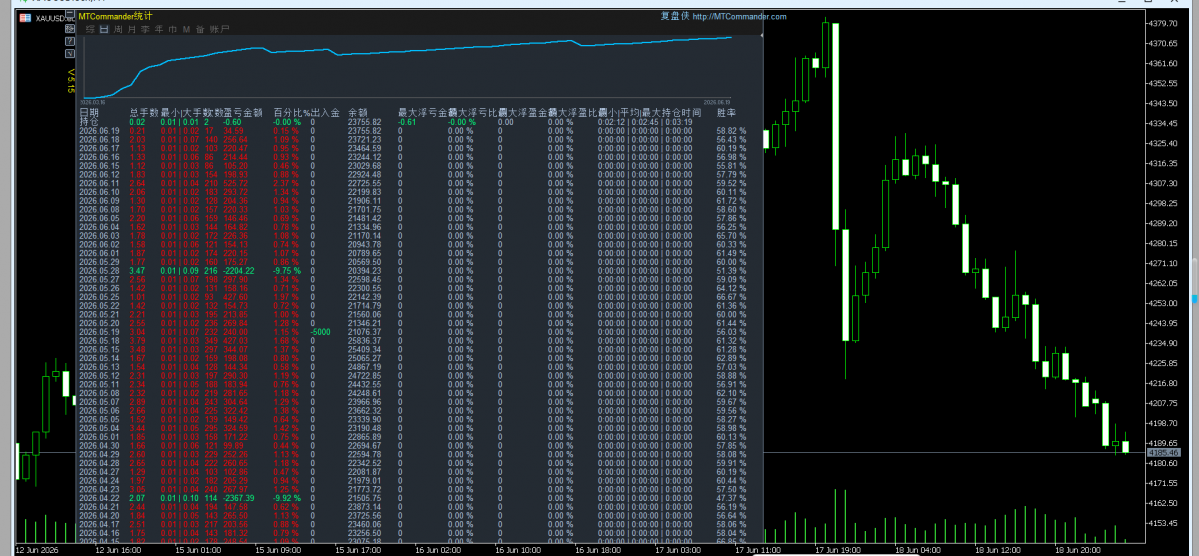Select the 2026.05.28 date row
This screenshot has height=556, width=1199.
pyautogui.click(x=100, y=271)
